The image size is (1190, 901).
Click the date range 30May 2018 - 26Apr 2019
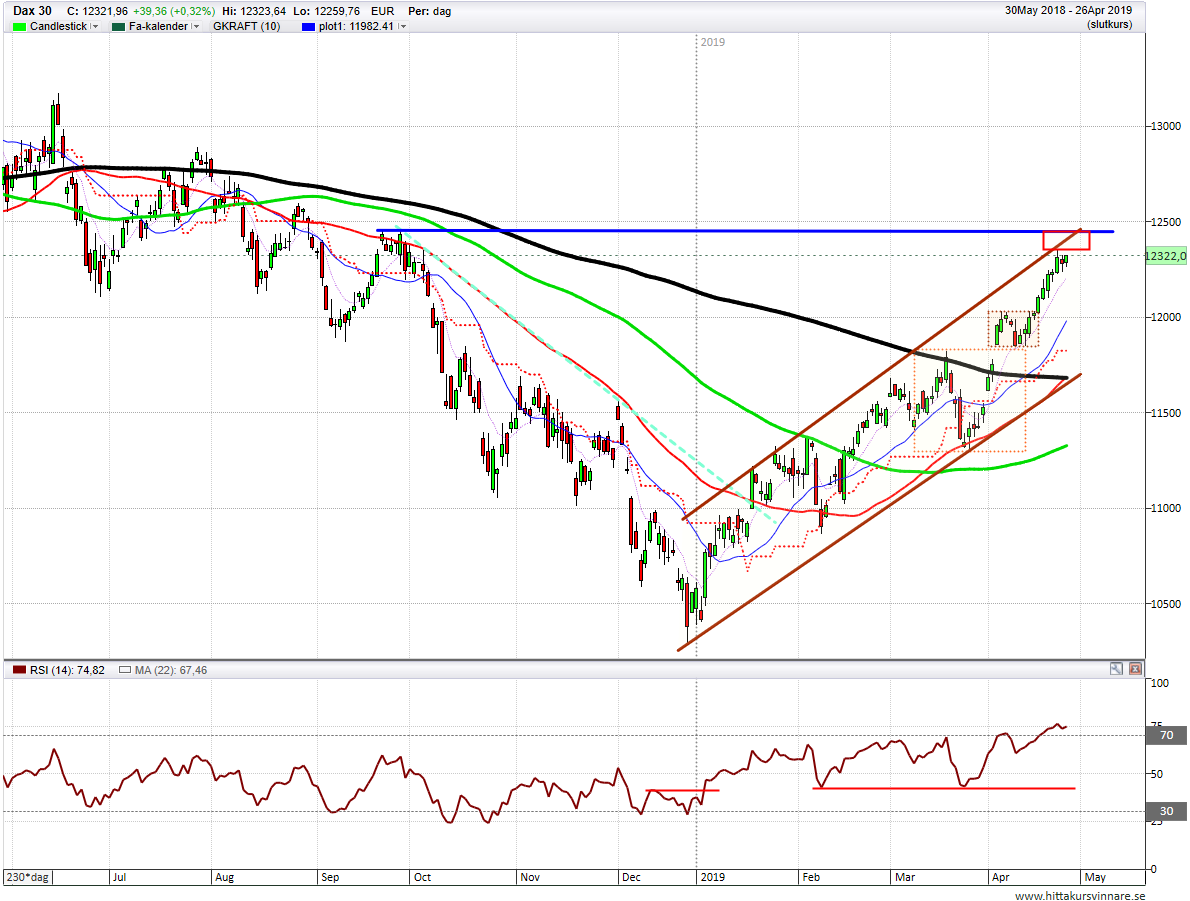click(x=1069, y=11)
